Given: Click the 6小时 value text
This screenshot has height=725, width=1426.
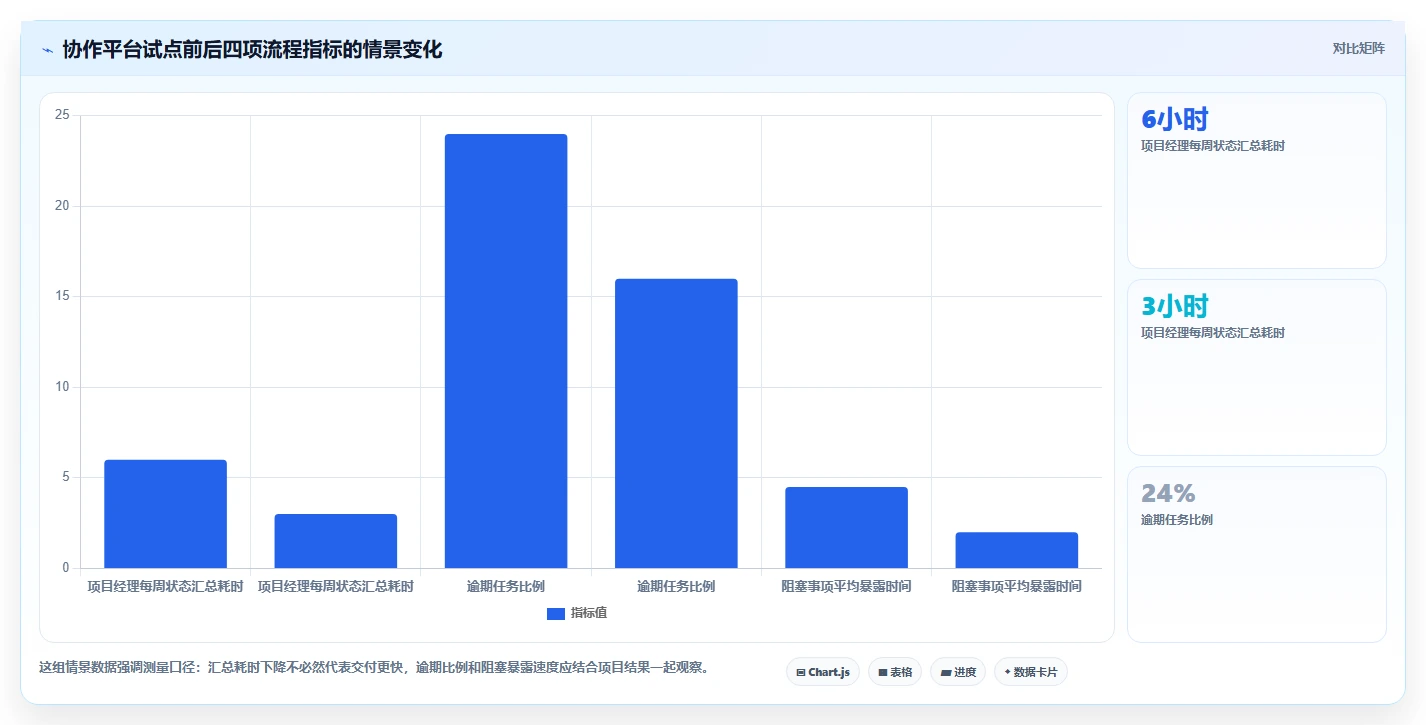Looking at the screenshot, I should coord(1175,119).
